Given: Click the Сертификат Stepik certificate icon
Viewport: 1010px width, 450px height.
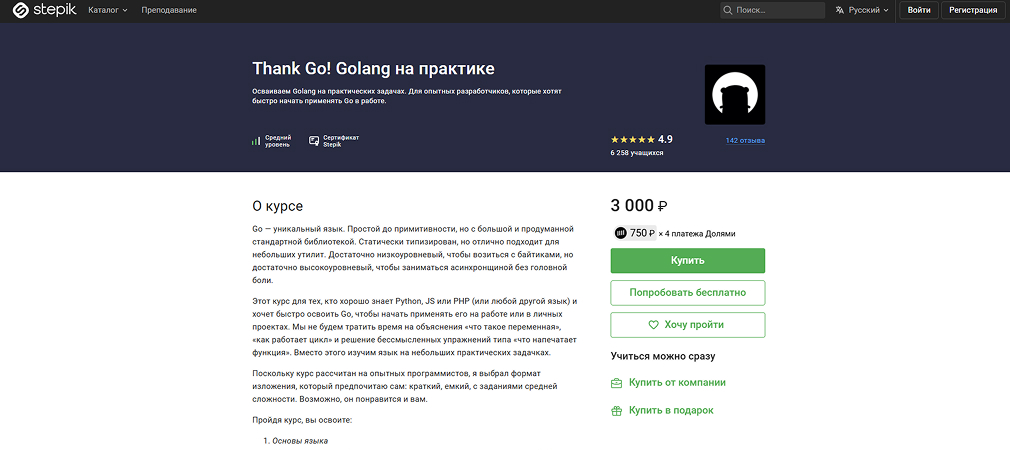Looking at the screenshot, I should click(314, 140).
